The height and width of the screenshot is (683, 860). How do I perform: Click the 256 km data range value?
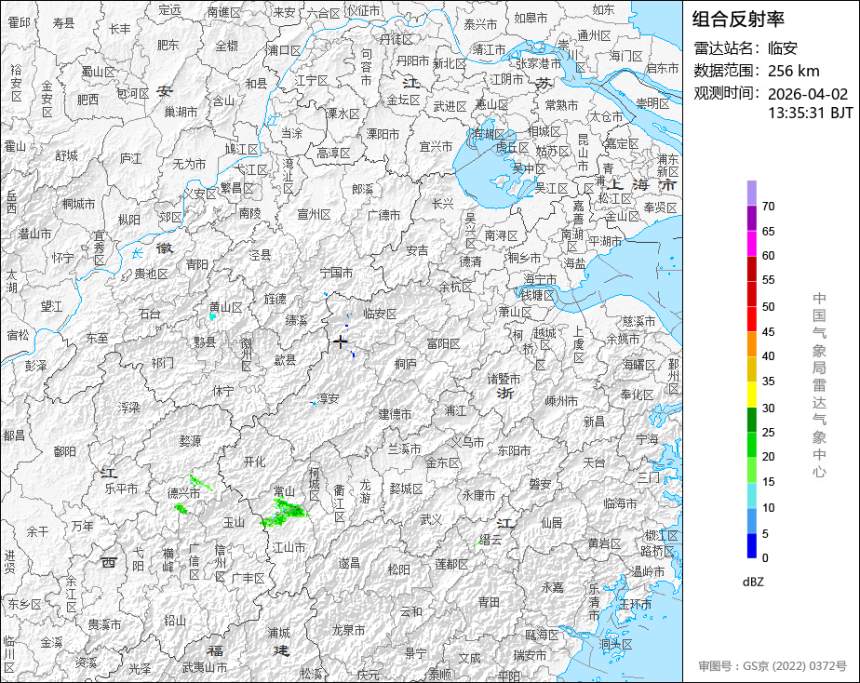coord(794,70)
